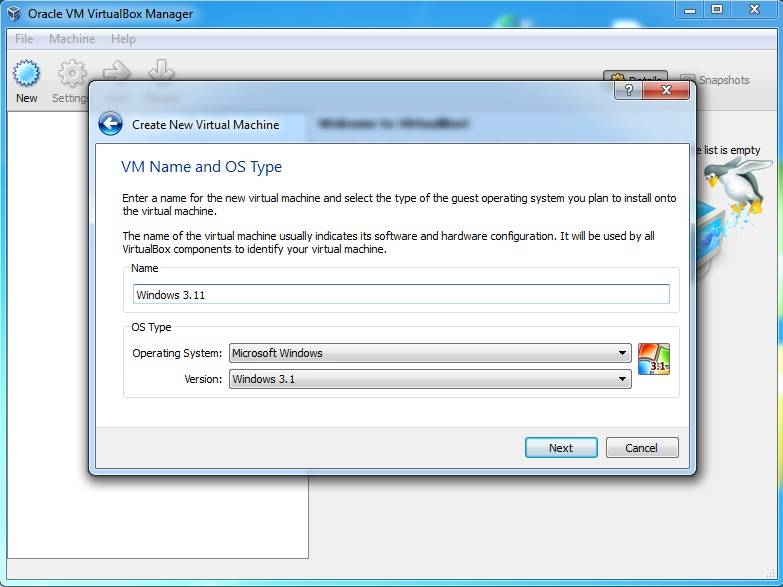Click the VirtualBox title bar app icon
The image size is (783, 587).
click(14, 13)
